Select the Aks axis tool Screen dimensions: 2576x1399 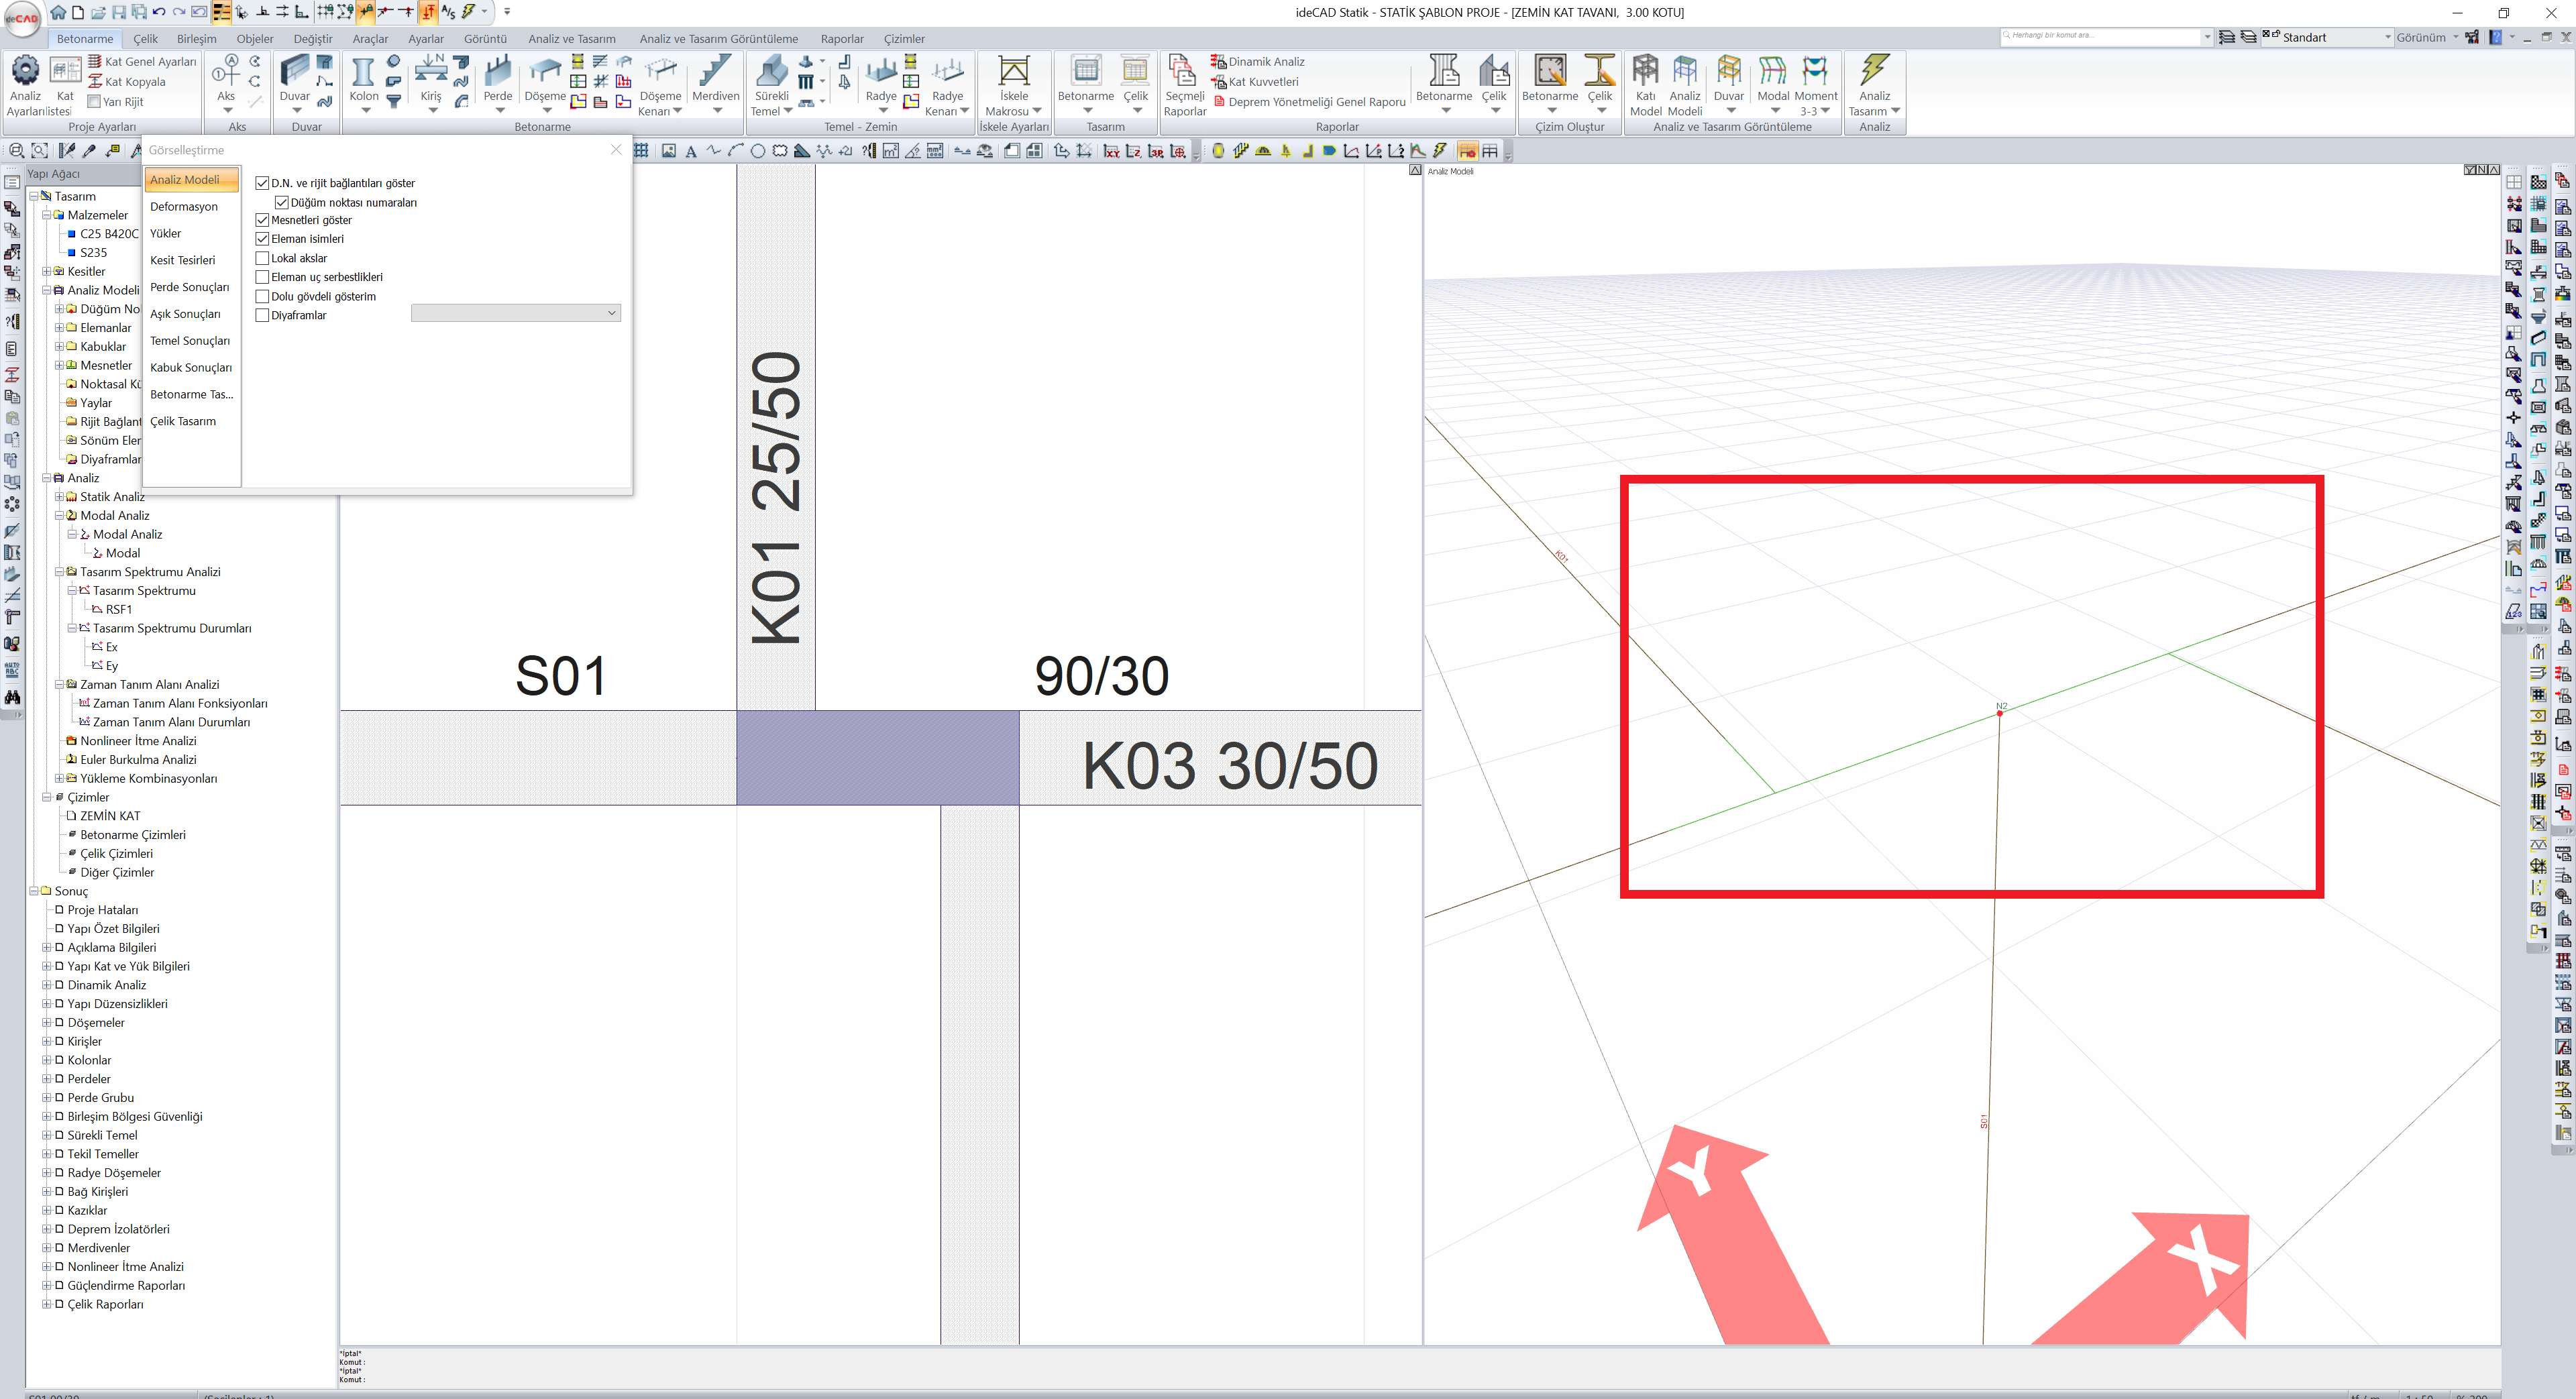click(x=227, y=84)
